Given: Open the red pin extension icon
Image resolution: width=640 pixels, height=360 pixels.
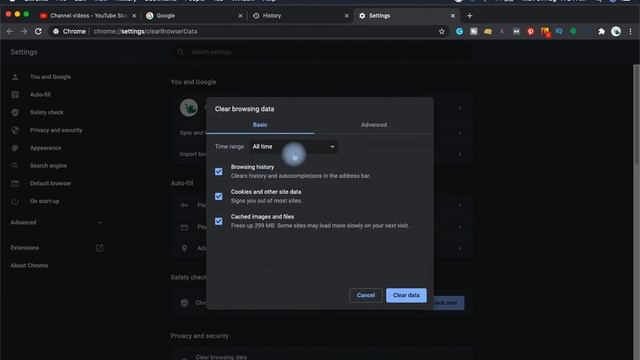Looking at the screenshot, I should [531, 31].
